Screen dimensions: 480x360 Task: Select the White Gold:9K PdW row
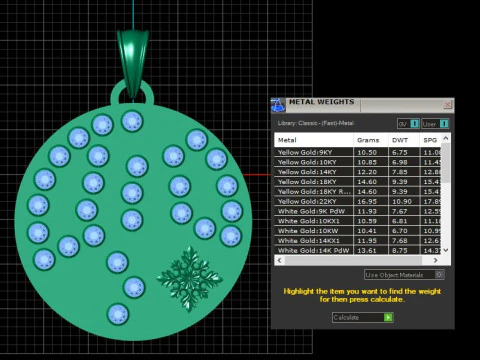358,211
